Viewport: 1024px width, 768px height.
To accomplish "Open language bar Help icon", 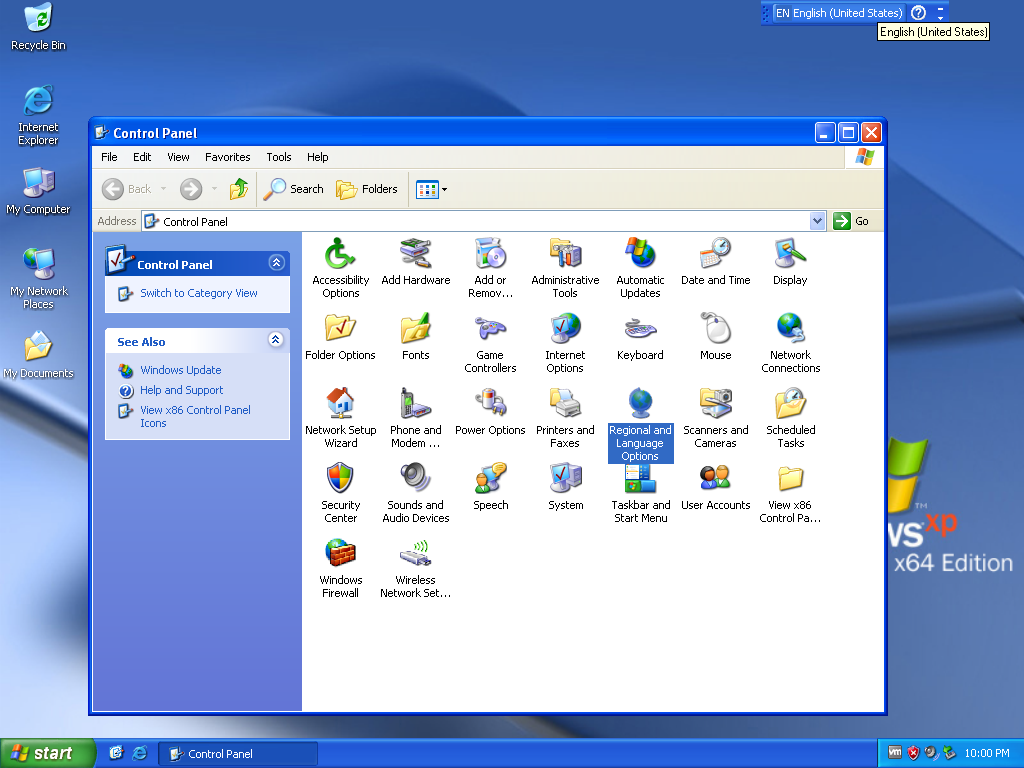I will (x=918, y=13).
